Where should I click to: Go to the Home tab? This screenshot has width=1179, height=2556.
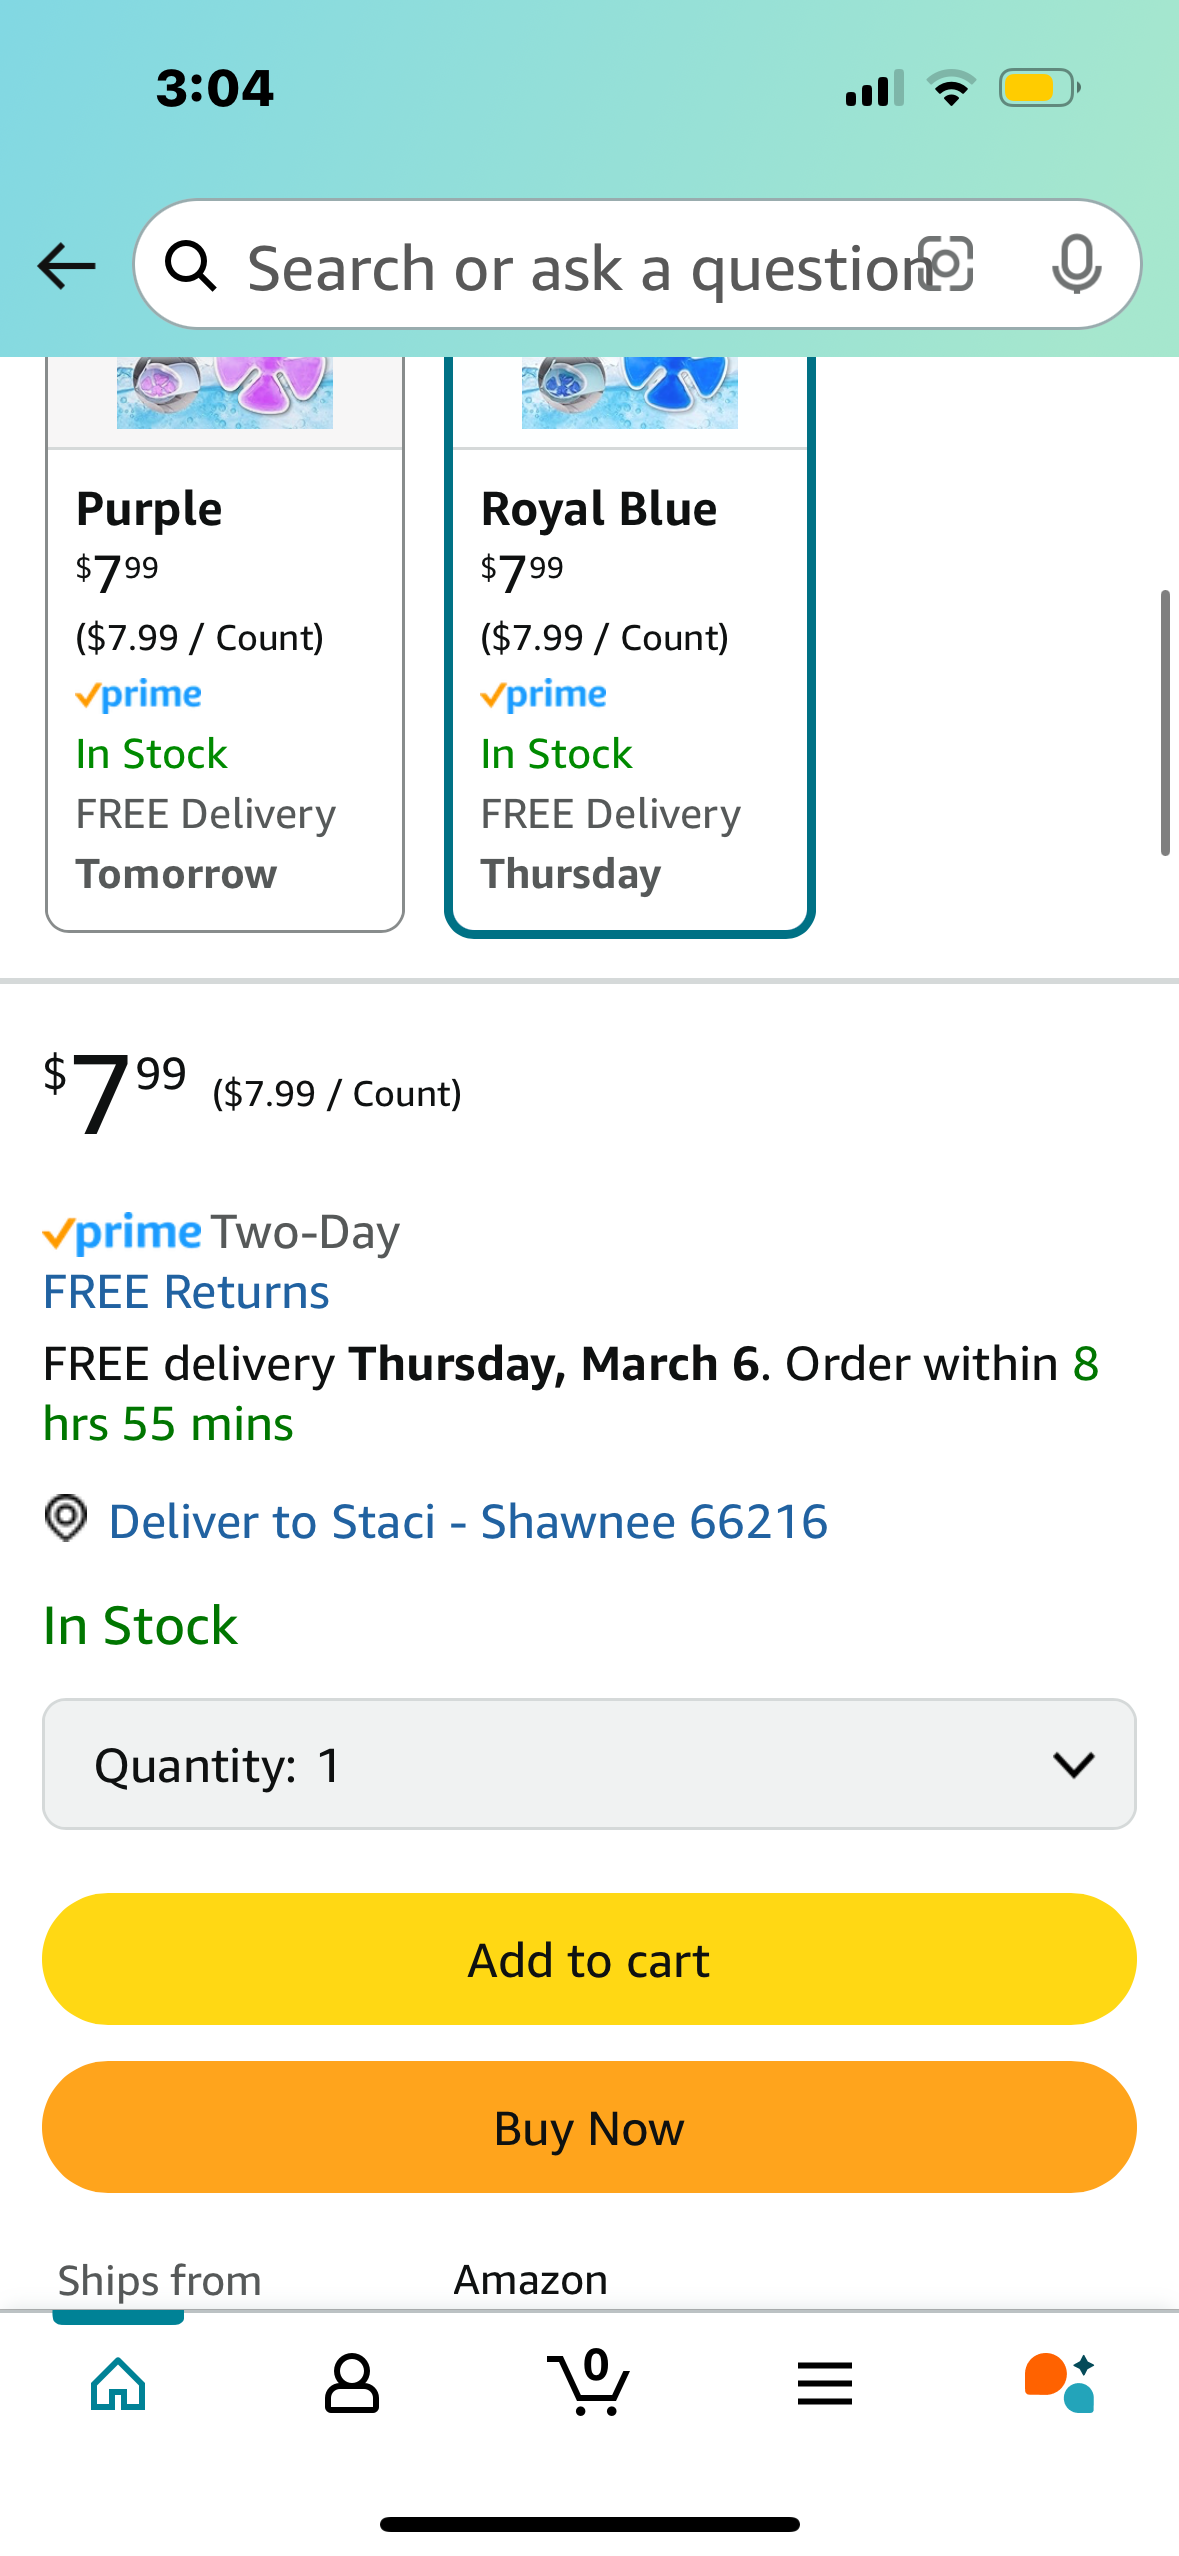118,2383
